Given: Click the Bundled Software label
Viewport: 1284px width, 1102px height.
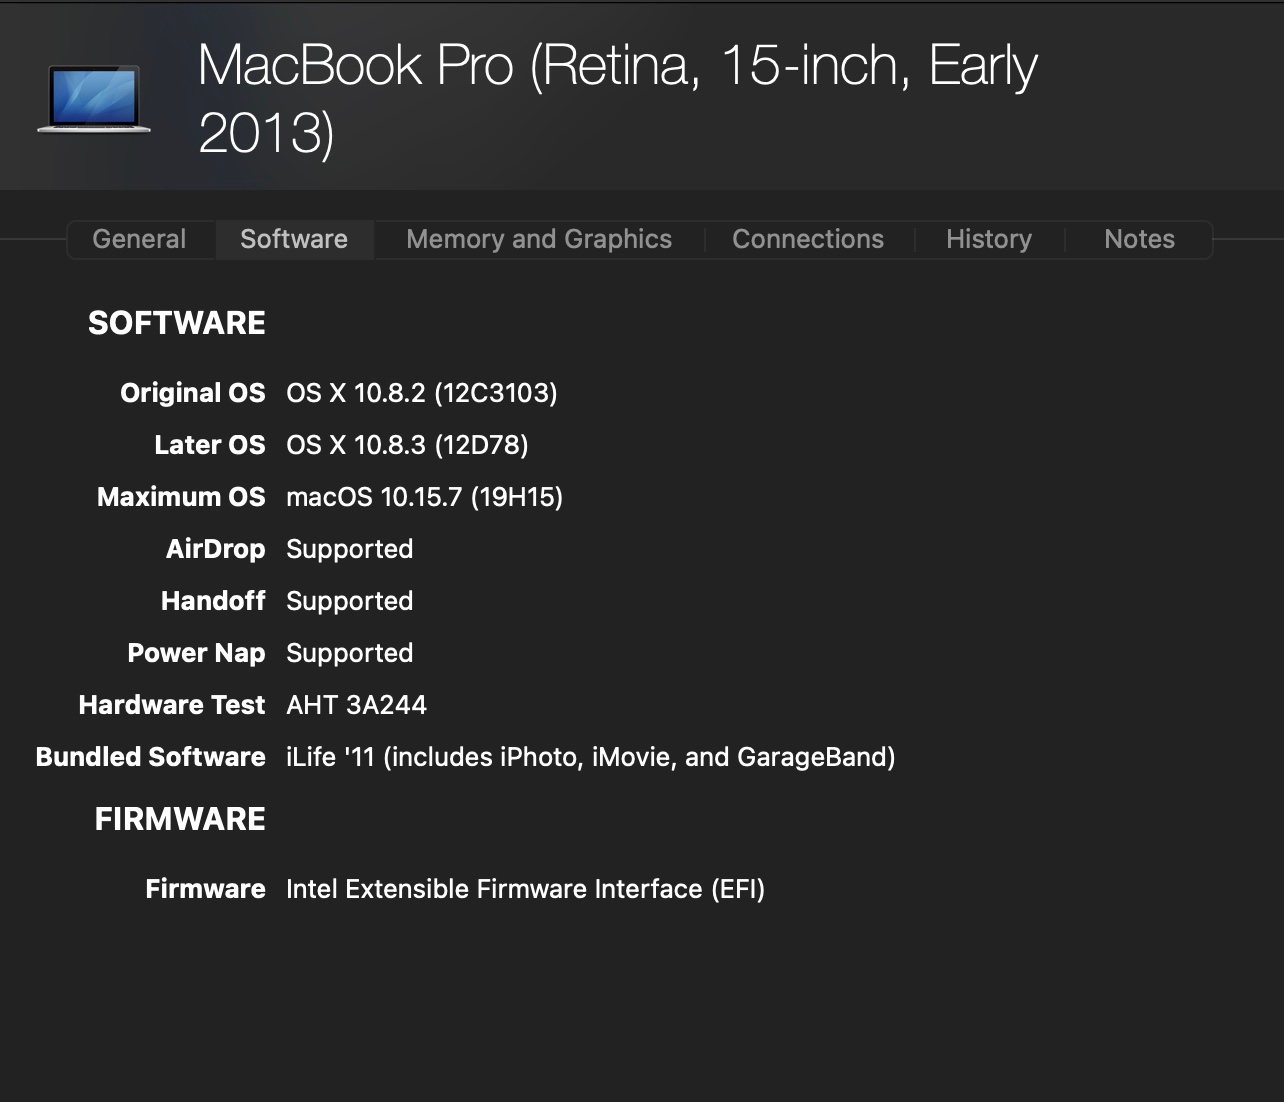Looking at the screenshot, I should (x=150, y=757).
